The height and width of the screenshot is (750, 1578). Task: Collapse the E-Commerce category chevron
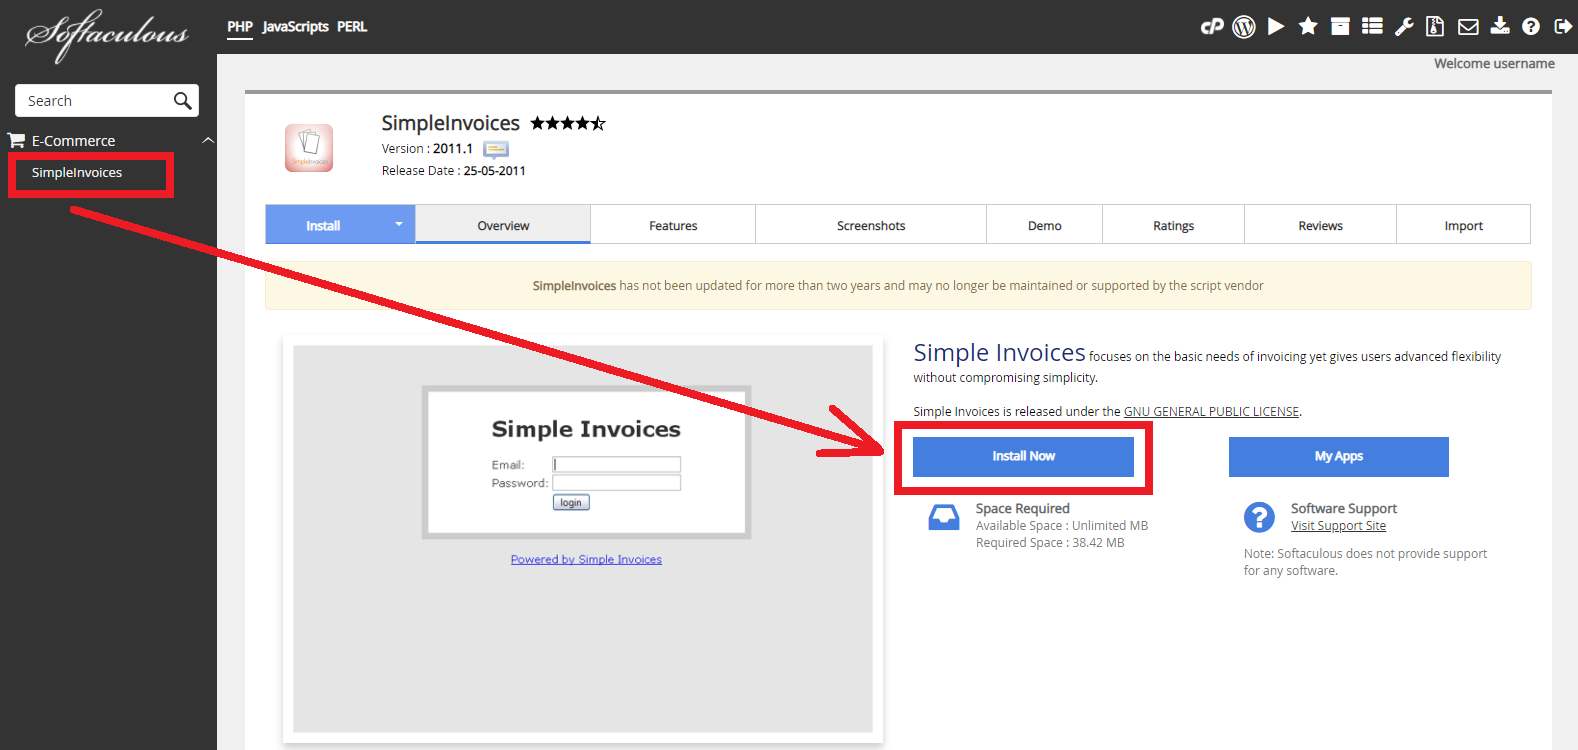pyautogui.click(x=208, y=140)
